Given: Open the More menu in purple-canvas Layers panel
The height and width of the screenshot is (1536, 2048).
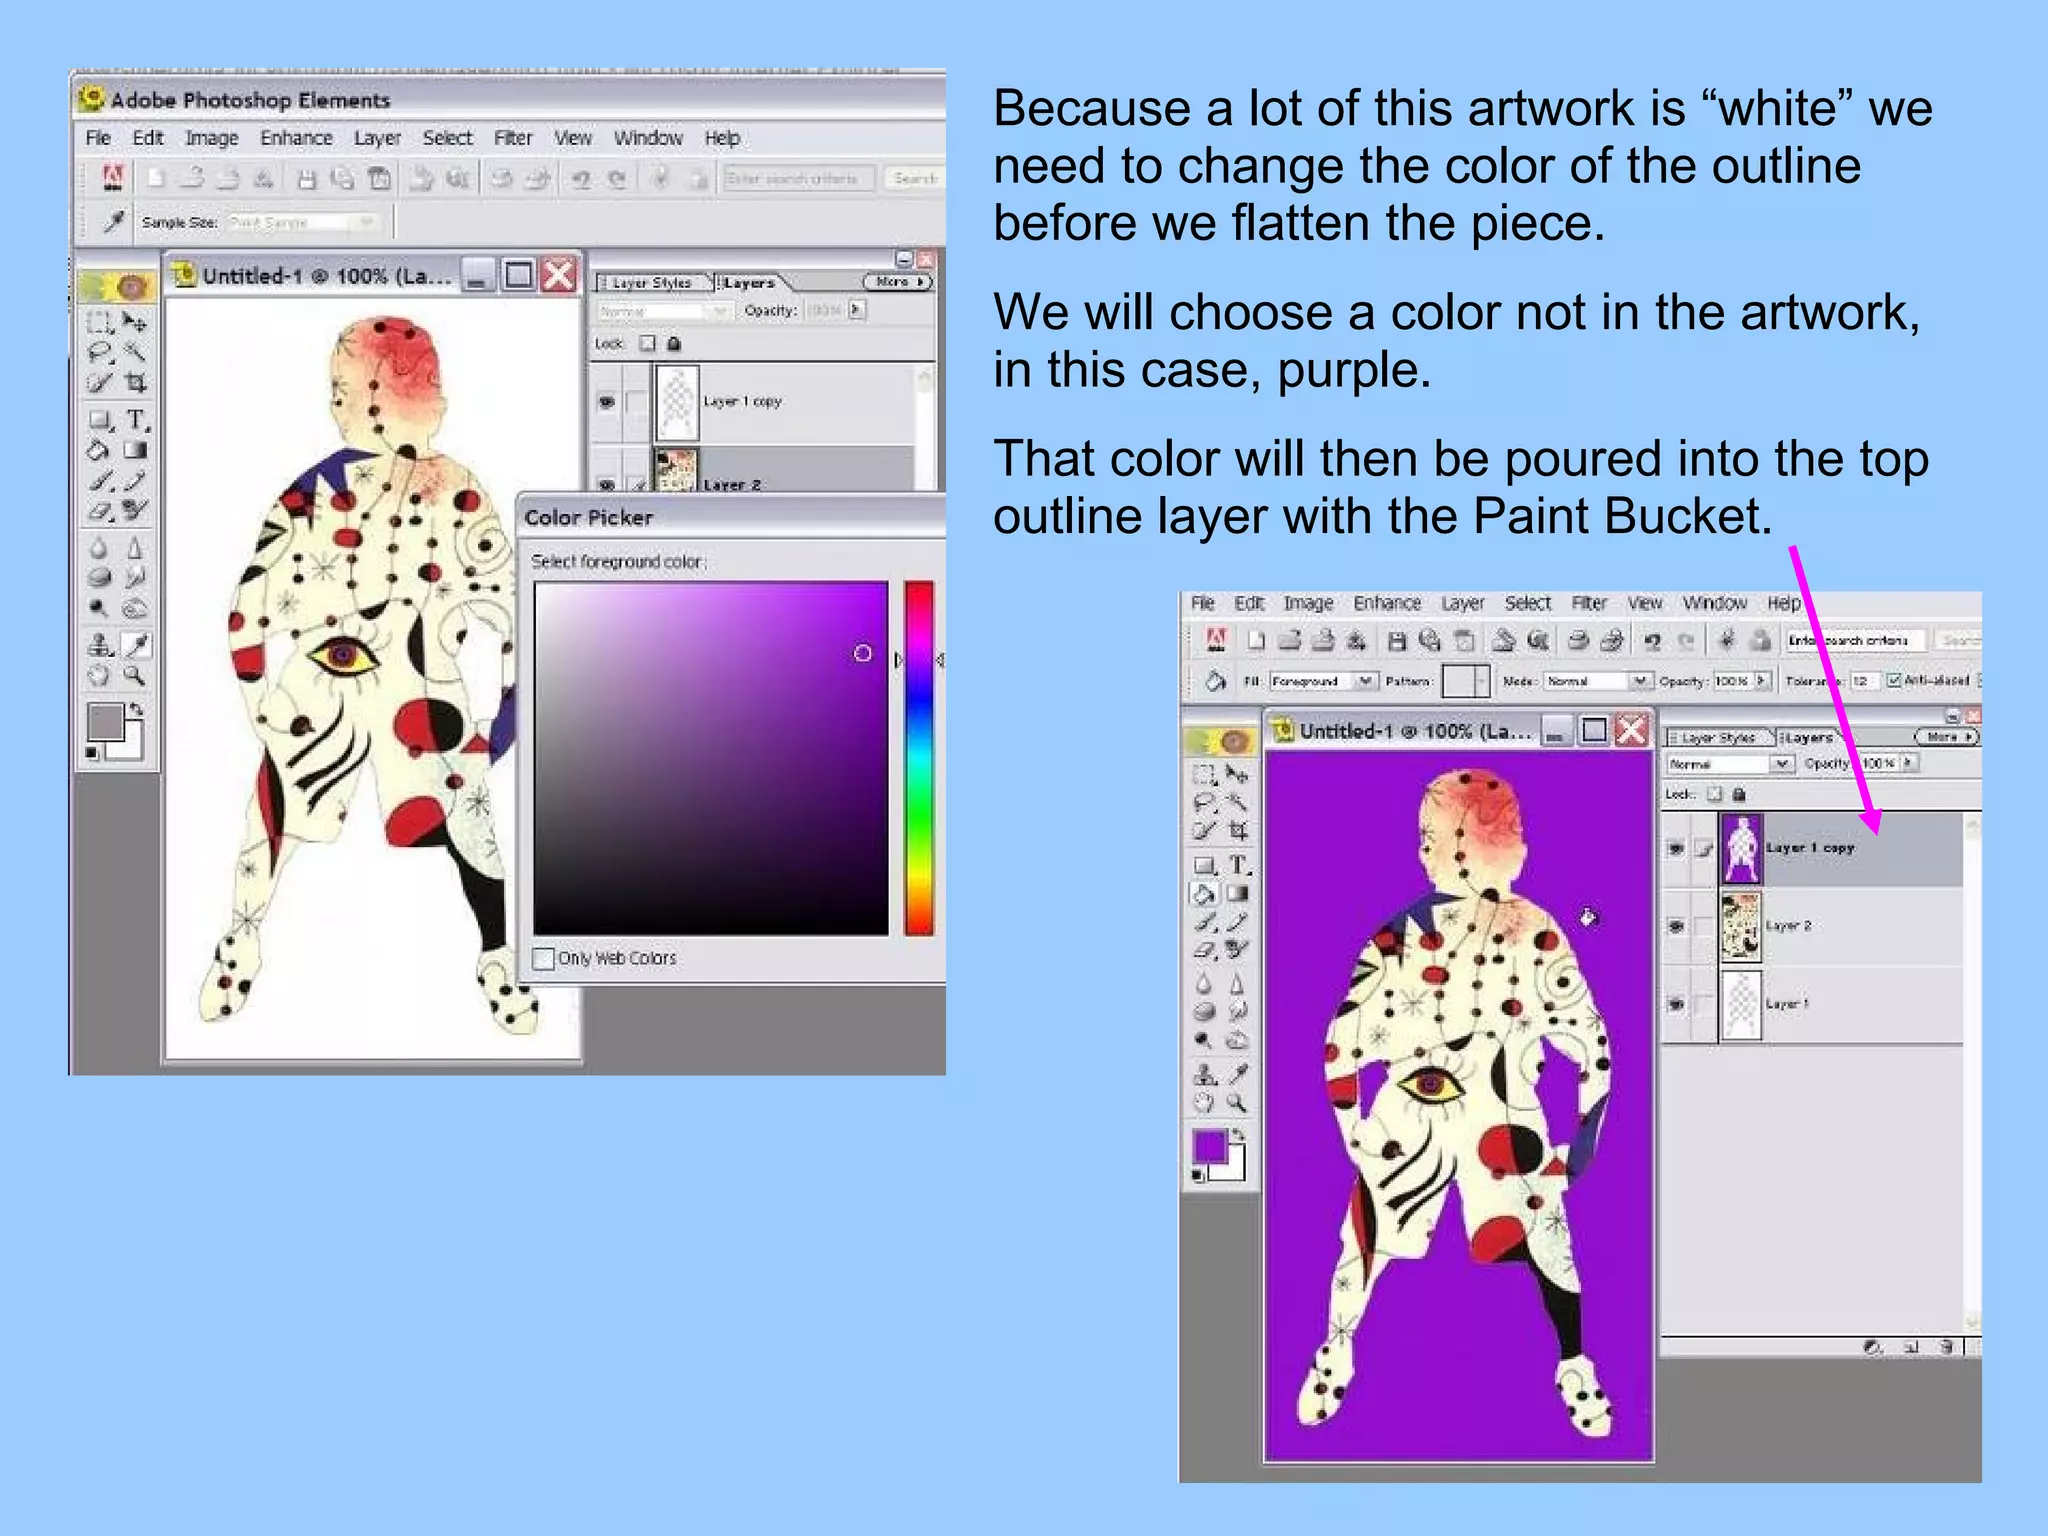Looking at the screenshot, I should coord(1946,737).
